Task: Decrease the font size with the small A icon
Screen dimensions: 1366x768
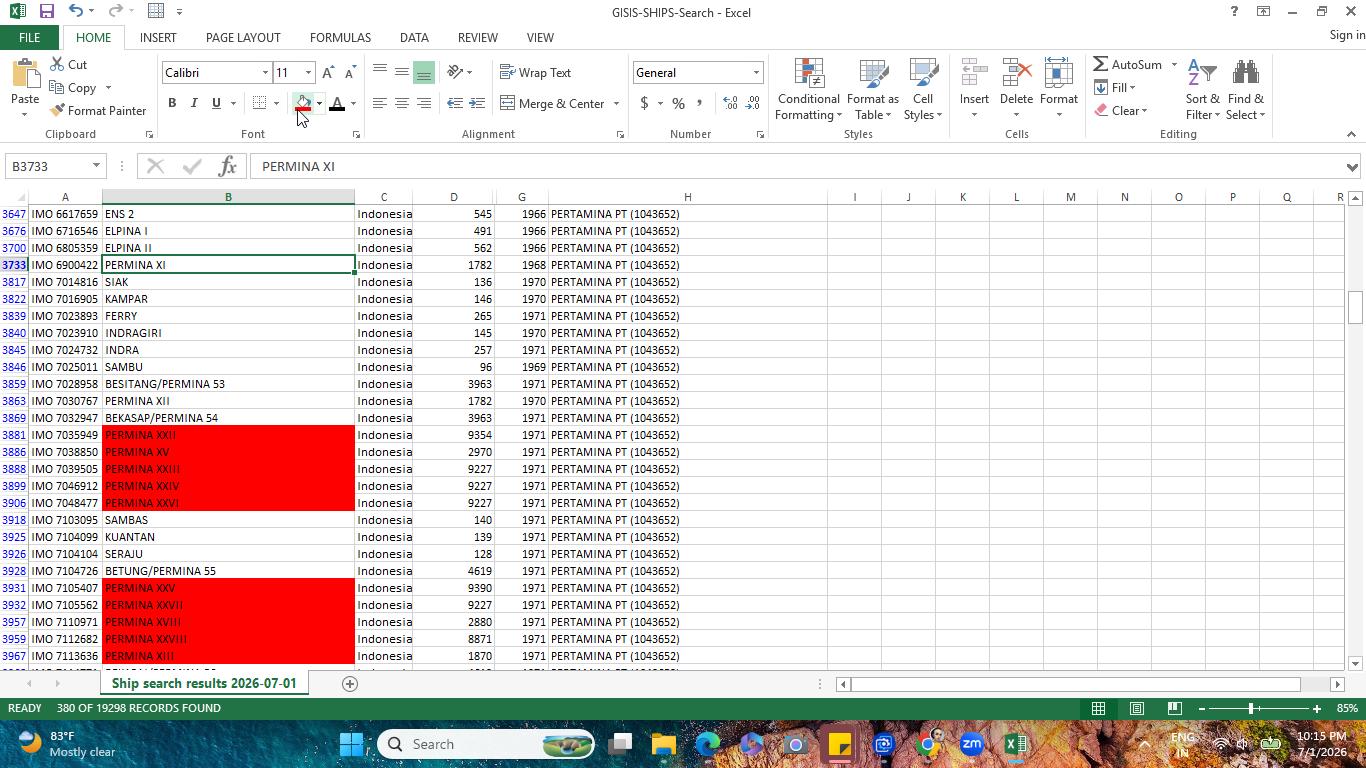Action: point(349,73)
